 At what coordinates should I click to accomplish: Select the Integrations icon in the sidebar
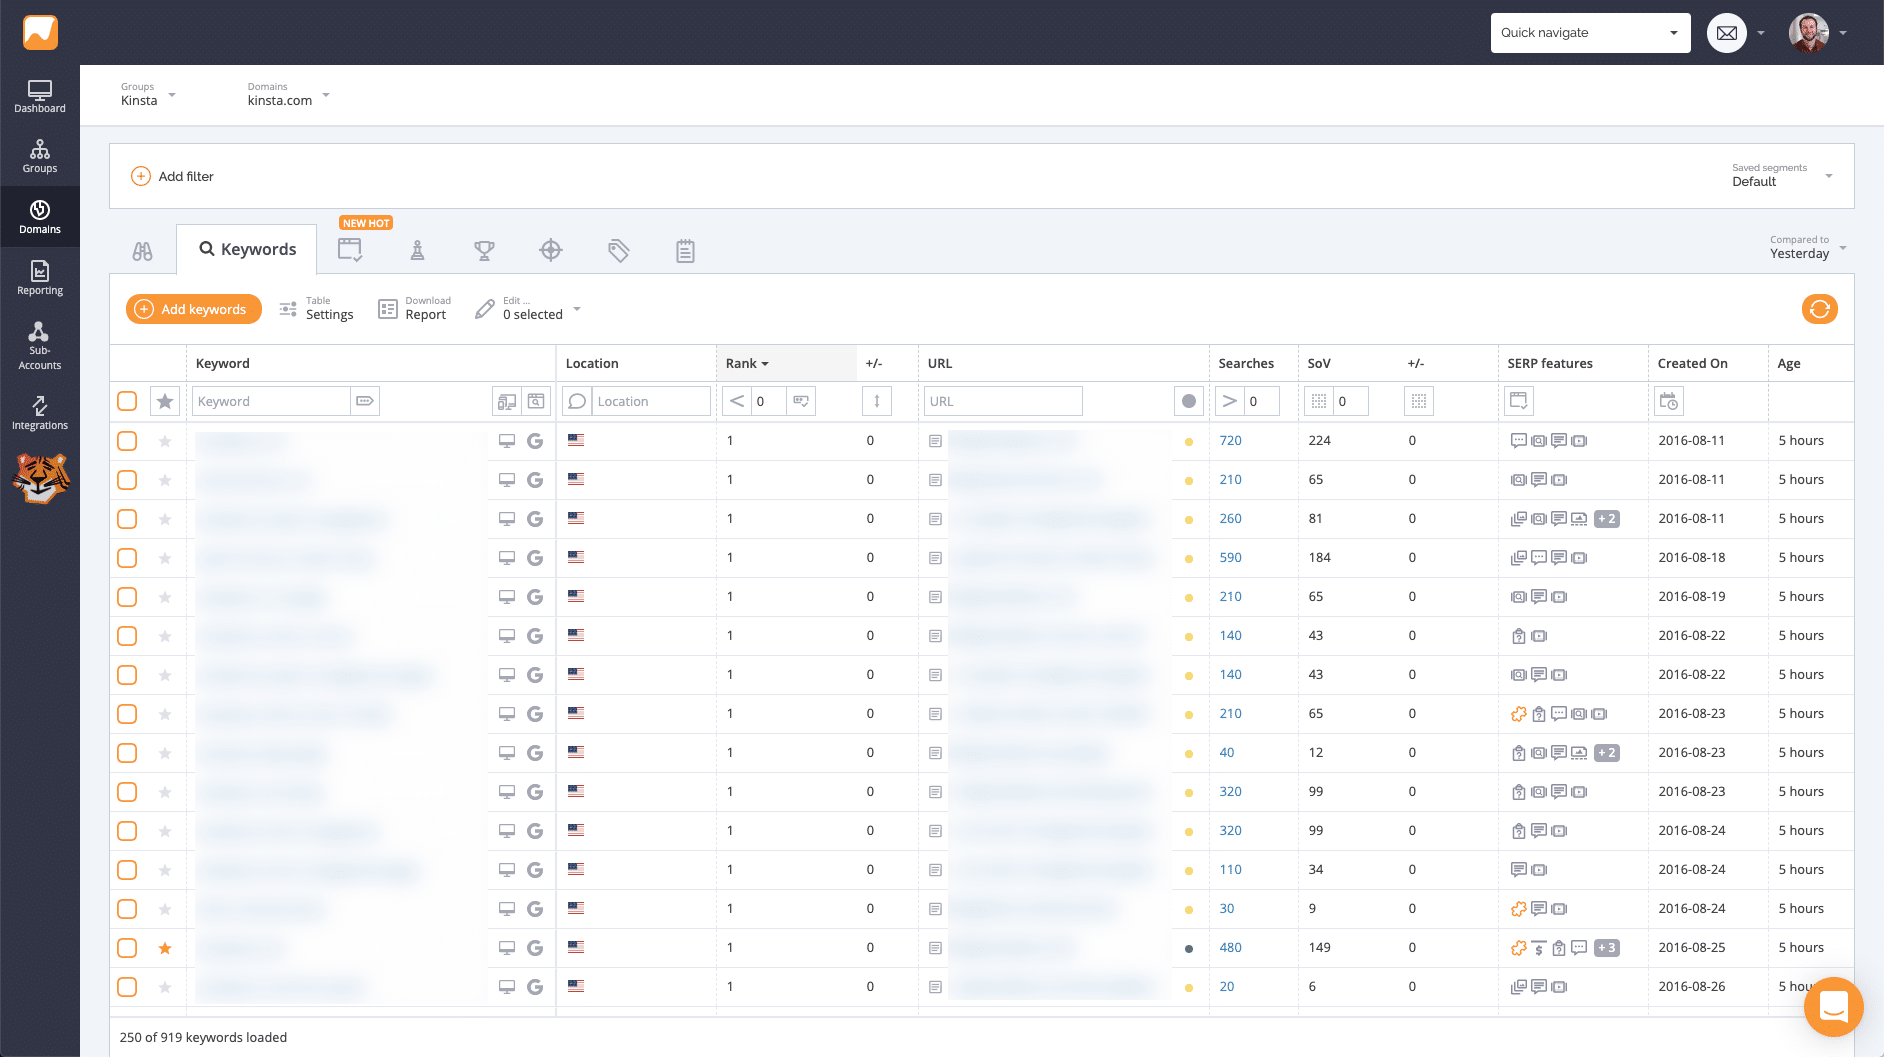[x=40, y=411]
